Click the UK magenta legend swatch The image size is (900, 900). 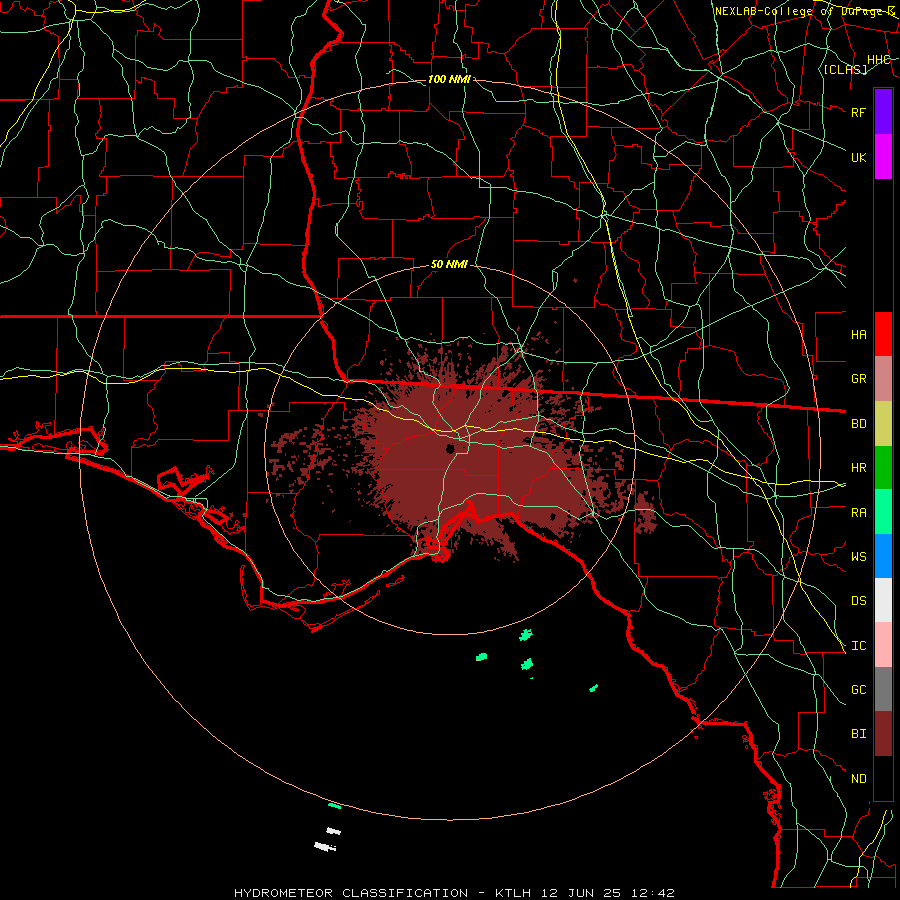tap(883, 157)
